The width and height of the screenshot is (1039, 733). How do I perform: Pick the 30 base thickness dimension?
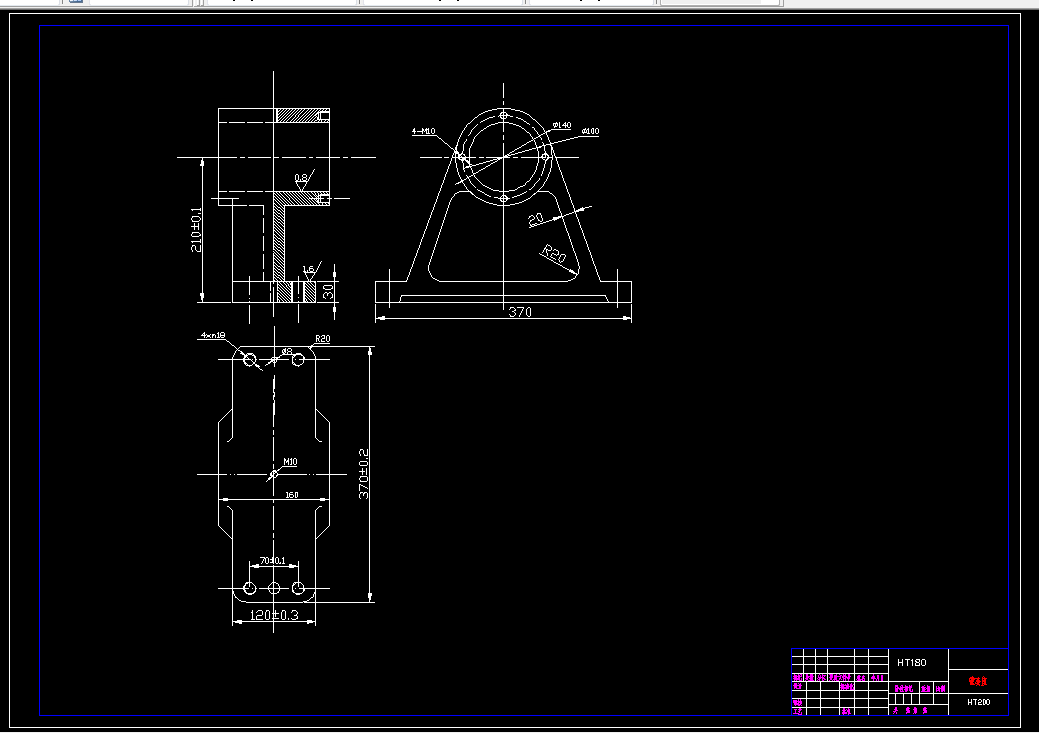328,292
